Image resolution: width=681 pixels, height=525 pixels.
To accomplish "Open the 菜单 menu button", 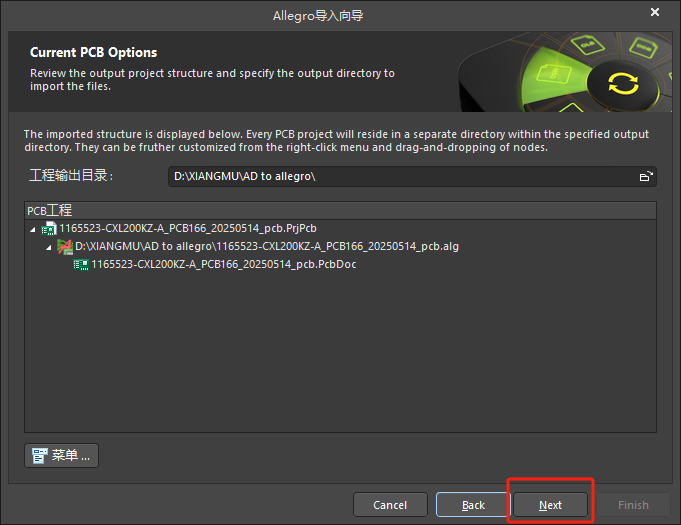I will coord(61,456).
